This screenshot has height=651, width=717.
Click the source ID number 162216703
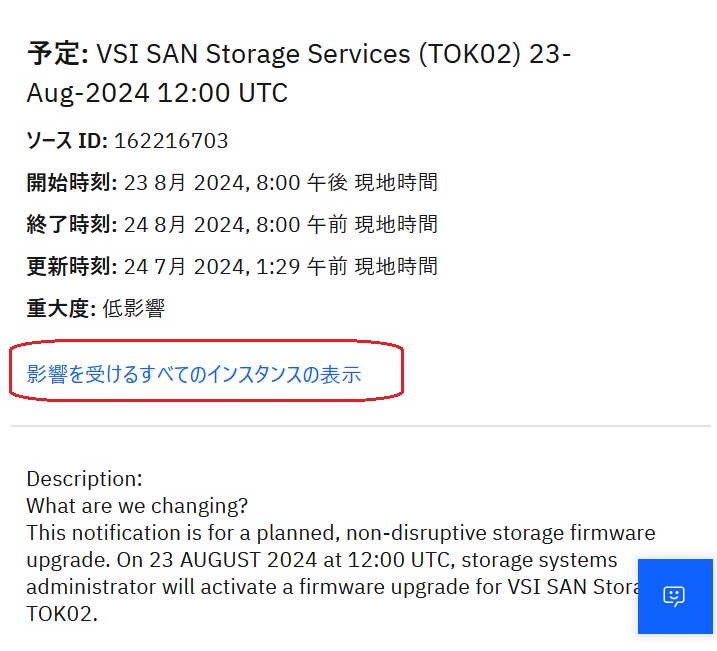pyautogui.click(x=171, y=140)
